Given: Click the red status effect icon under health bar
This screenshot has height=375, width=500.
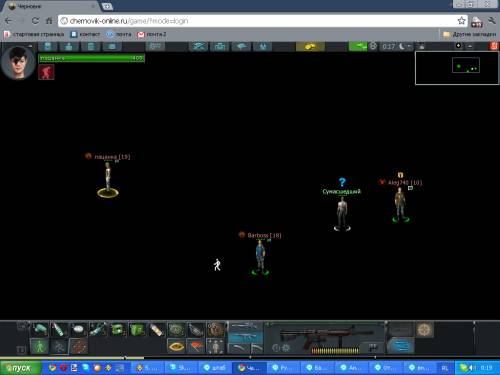Looking at the screenshot, I should [46, 72].
